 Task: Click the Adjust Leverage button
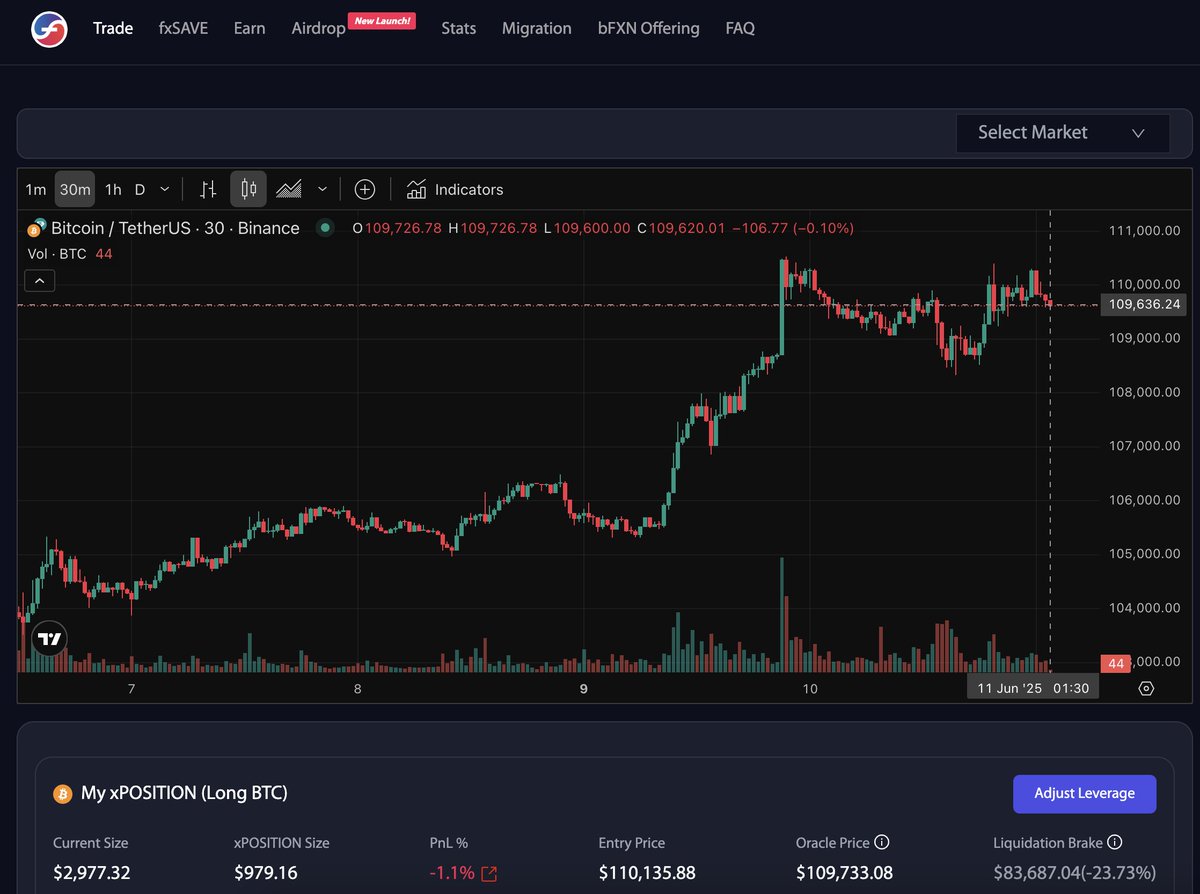coord(1085,794)
